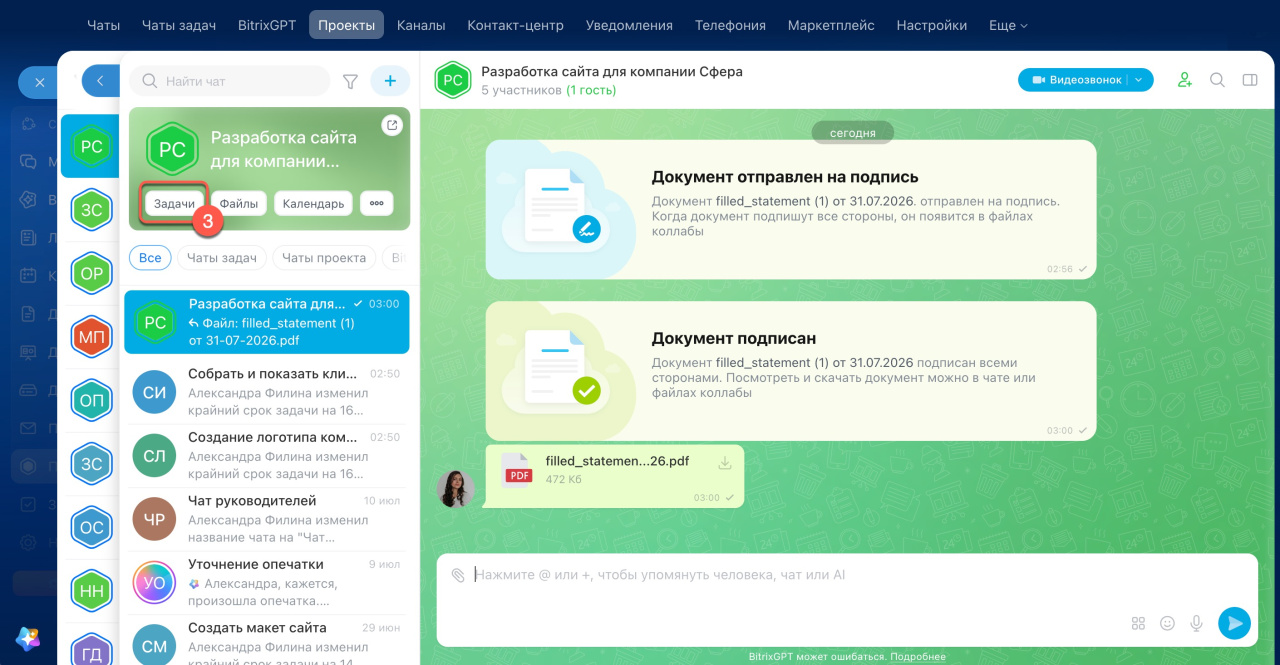The height and width of the screenshot is (665, 1280).
Task: Open the Уведомления tab
Action: click(x=629, y=25)
